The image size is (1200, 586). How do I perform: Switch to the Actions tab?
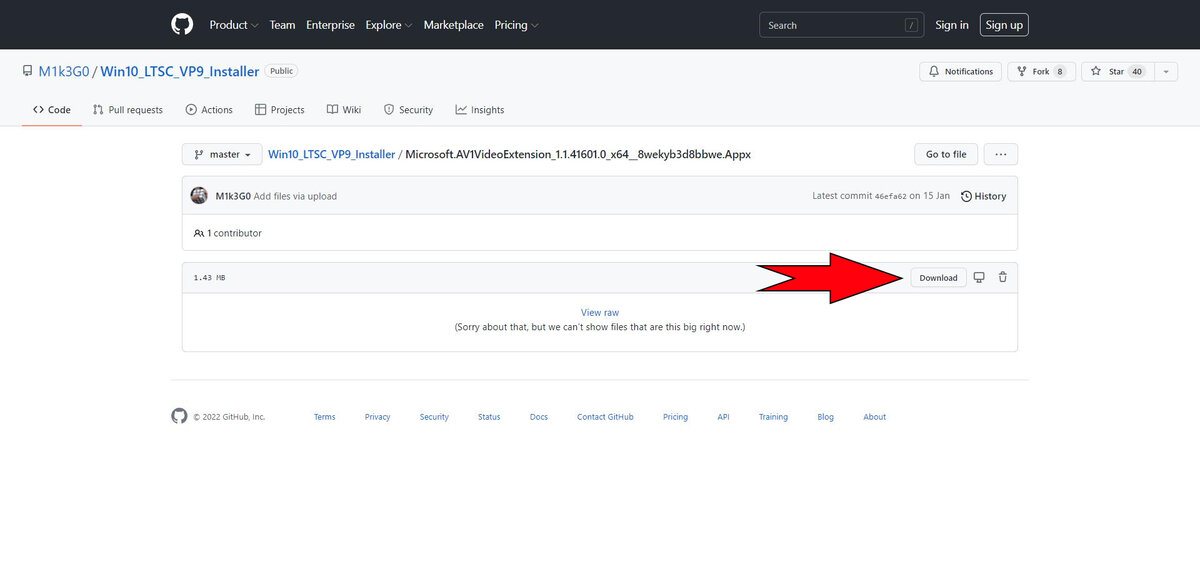click(x=209, y=110)
